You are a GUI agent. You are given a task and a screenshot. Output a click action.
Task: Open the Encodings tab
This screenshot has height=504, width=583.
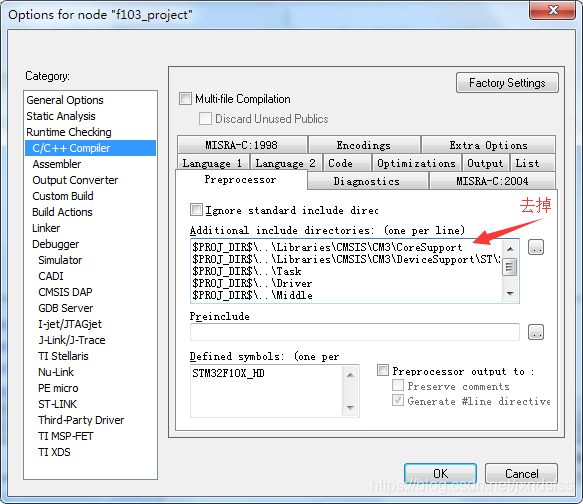pyautogui.click(x=364, y=145)
